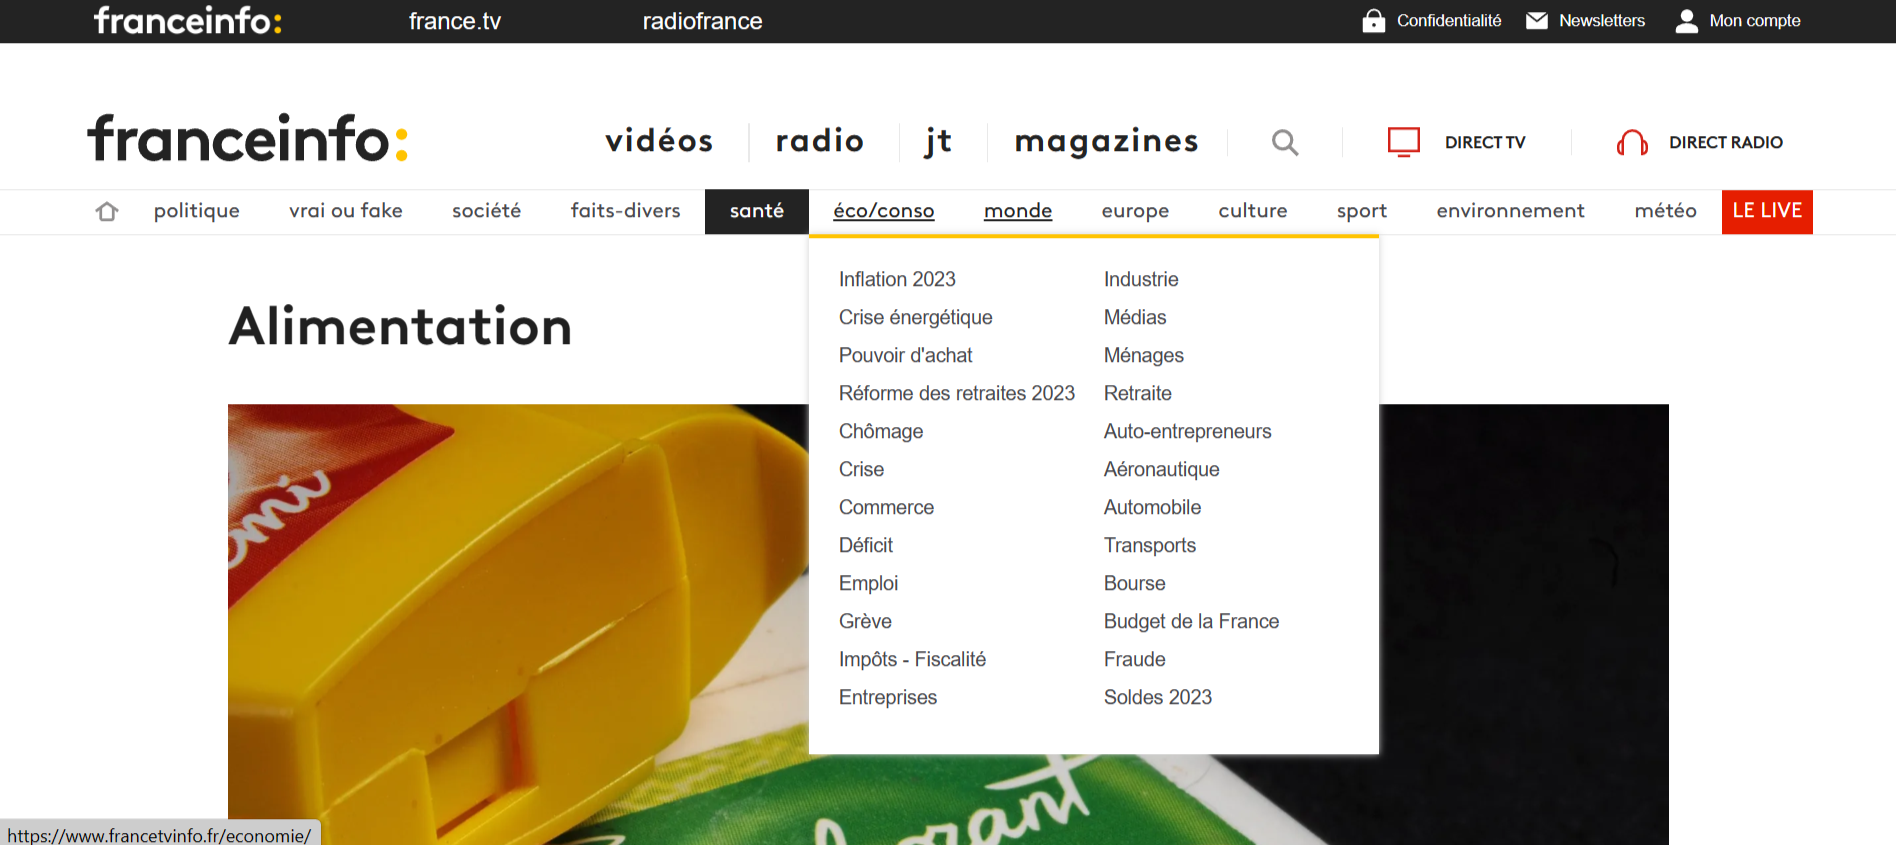
Task: Choose Crise énergétique in dropdown
Action: (x=916, y=317)
